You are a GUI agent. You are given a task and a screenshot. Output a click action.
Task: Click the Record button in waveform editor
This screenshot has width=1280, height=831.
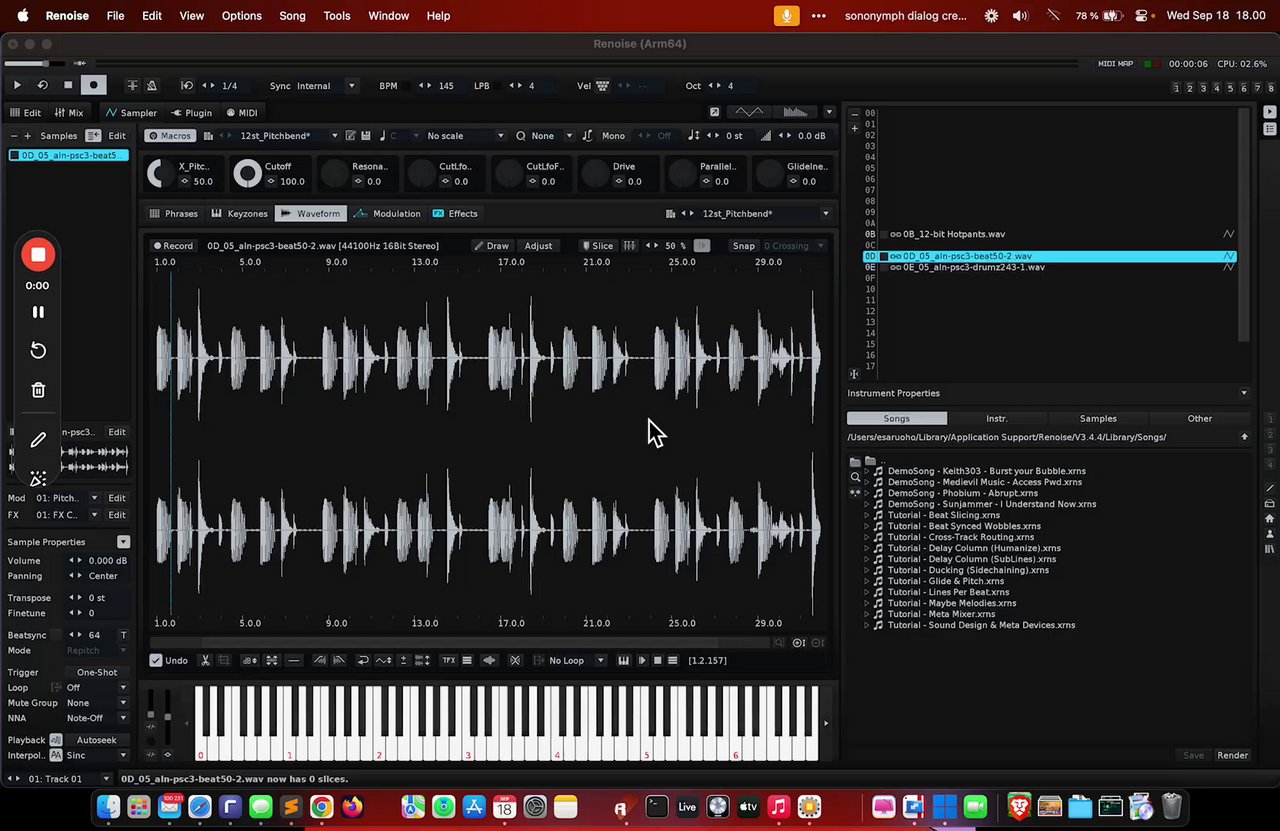pyautogui.click(x=172, y=246)
